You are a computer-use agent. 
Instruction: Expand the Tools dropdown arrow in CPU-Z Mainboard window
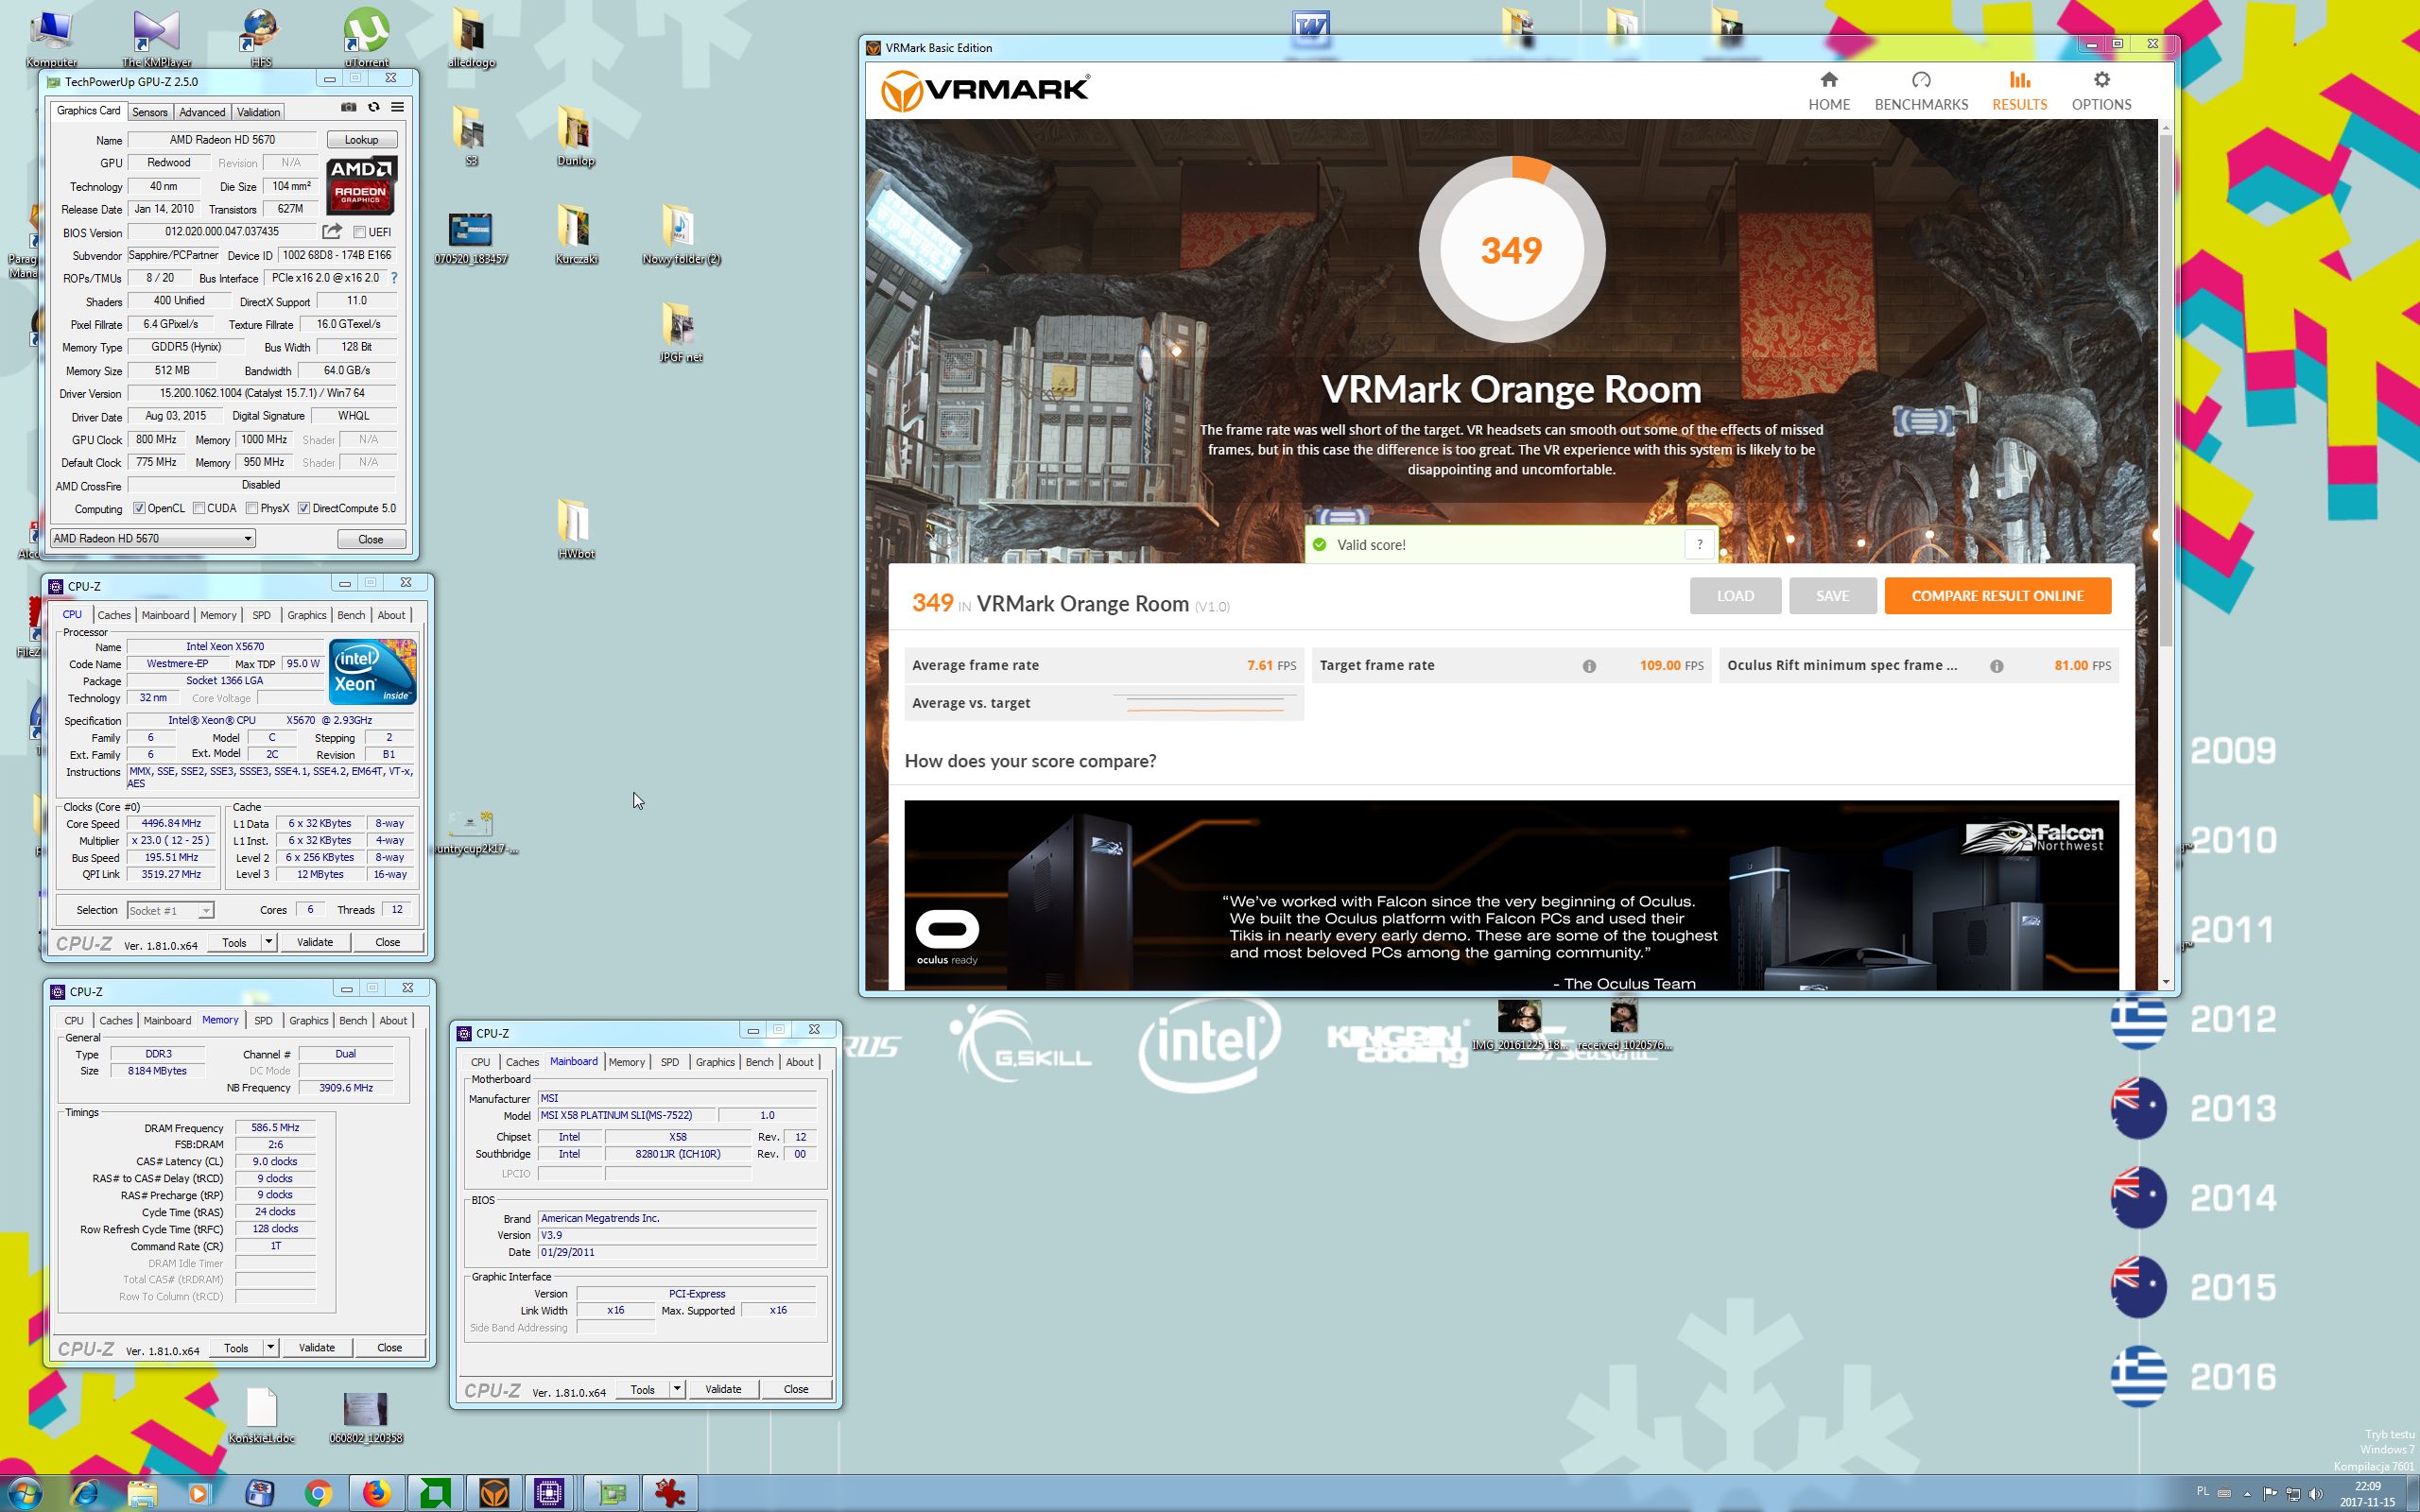tap(677, 1389)
